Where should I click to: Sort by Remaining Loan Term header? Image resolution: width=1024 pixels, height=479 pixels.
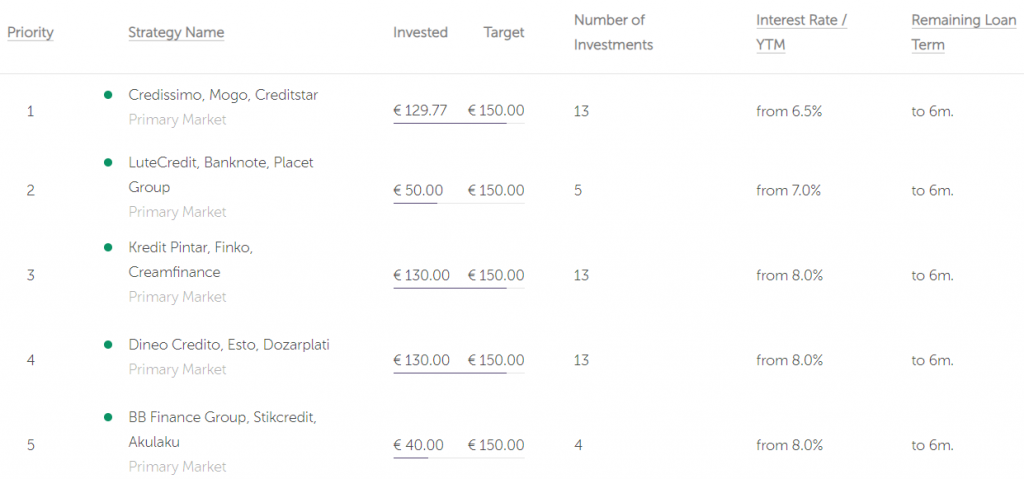point(964,33)
